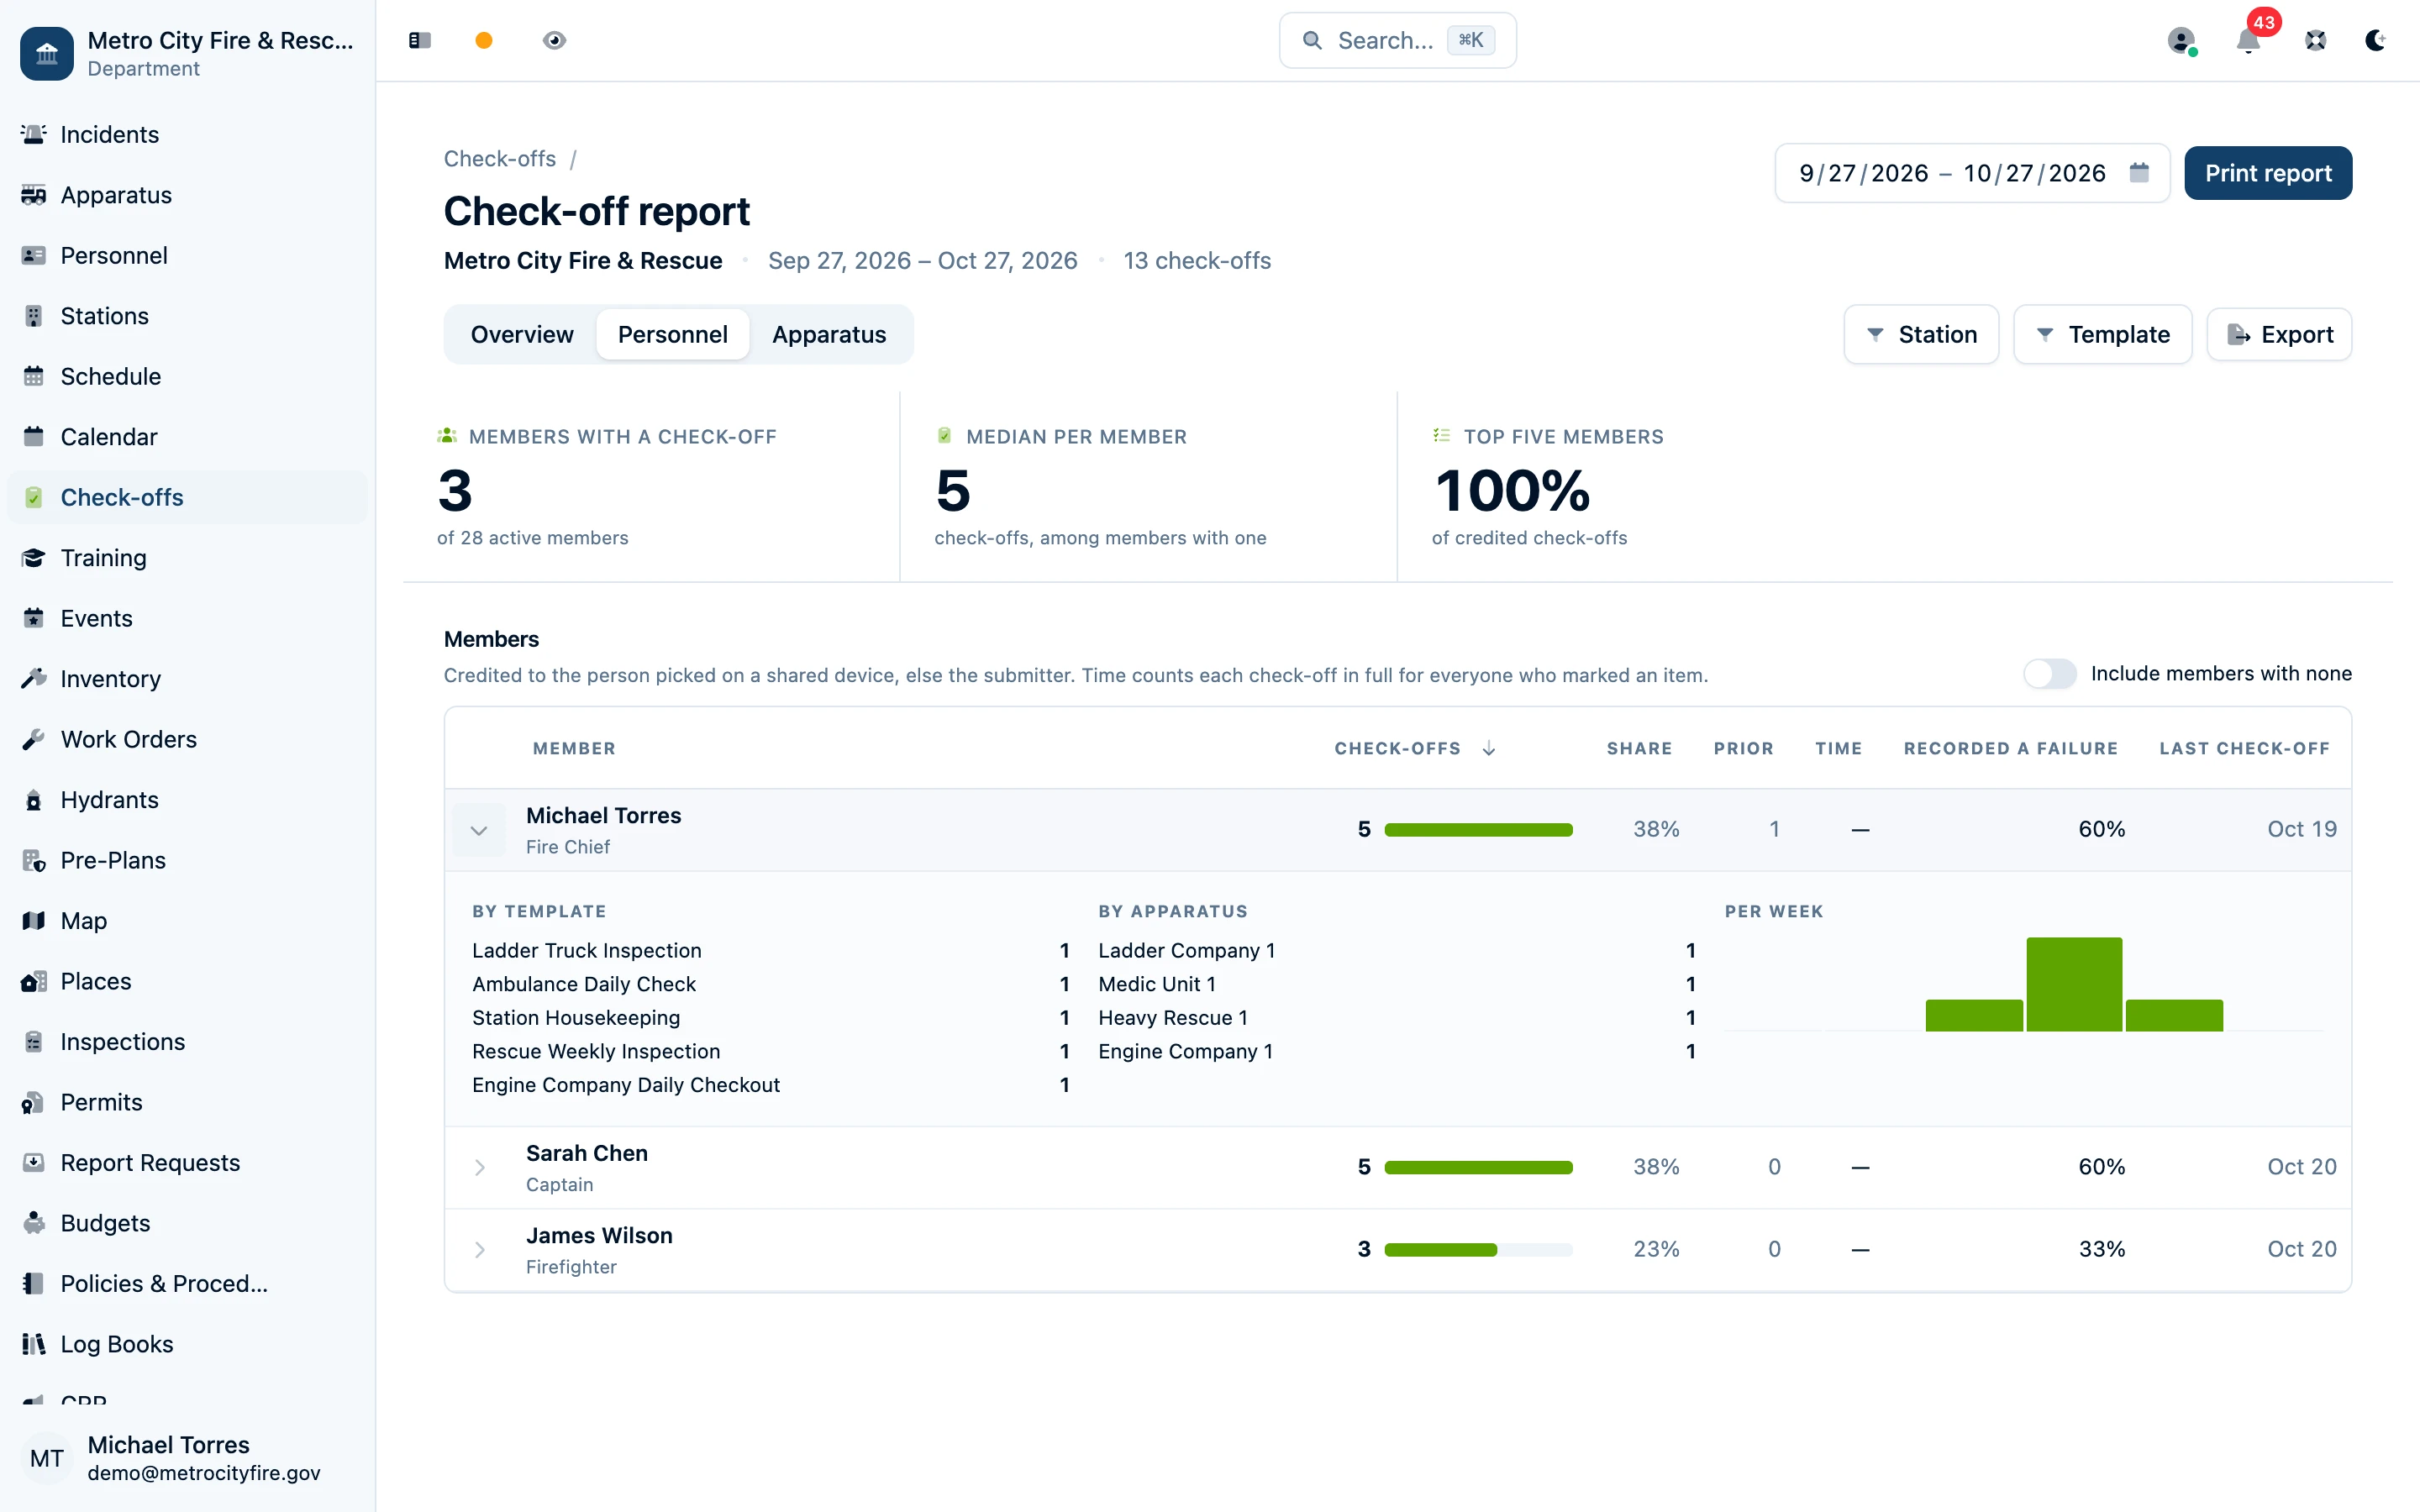Open the Template filter dropdown

[2102, 334]
